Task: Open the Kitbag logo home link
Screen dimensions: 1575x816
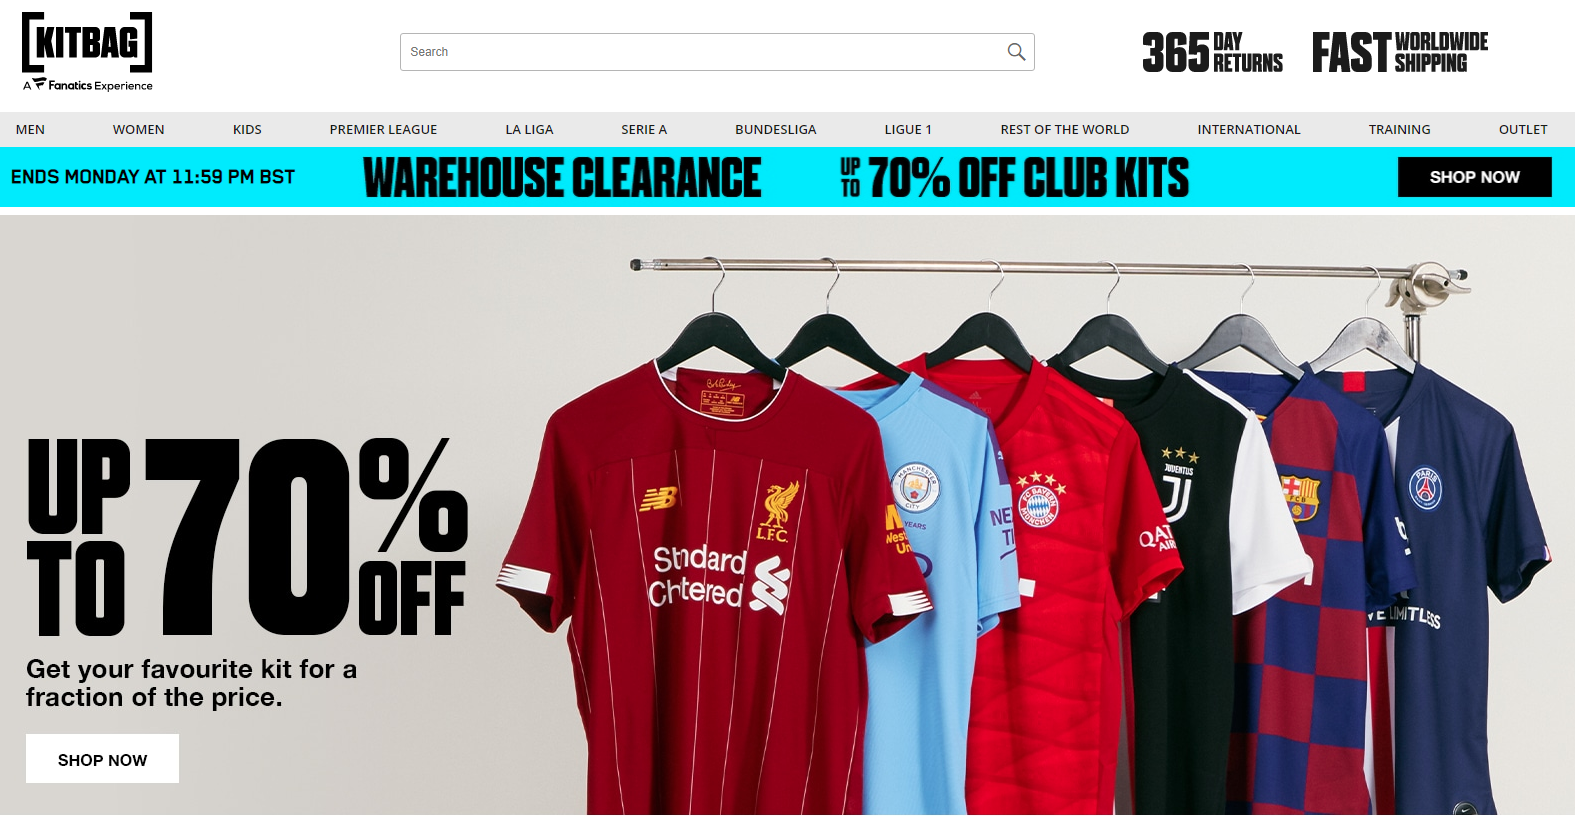Action: click(87, 52)
